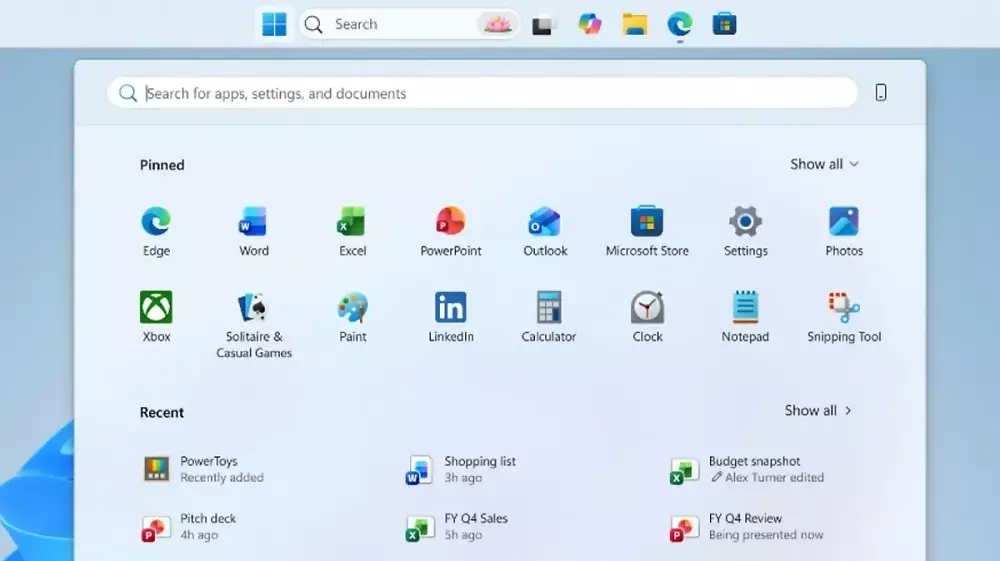Open Microsoft Store on the taskbar

click(x=724, y=24)
